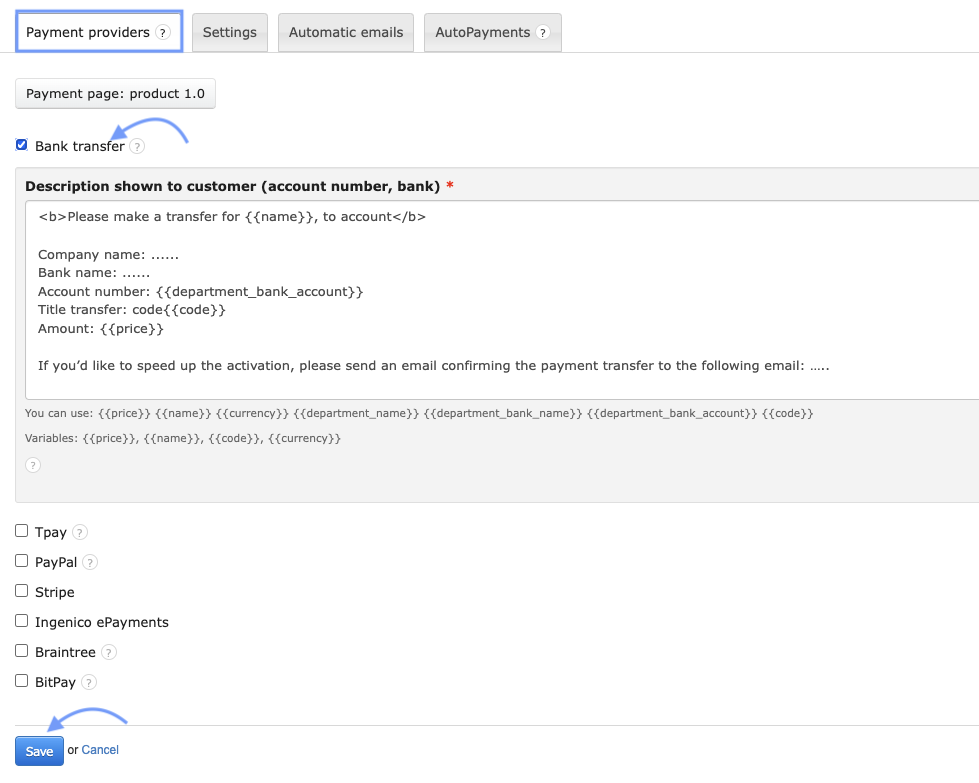Click help icon next to Bank transfer
The image size is (979, 783).
137,147
